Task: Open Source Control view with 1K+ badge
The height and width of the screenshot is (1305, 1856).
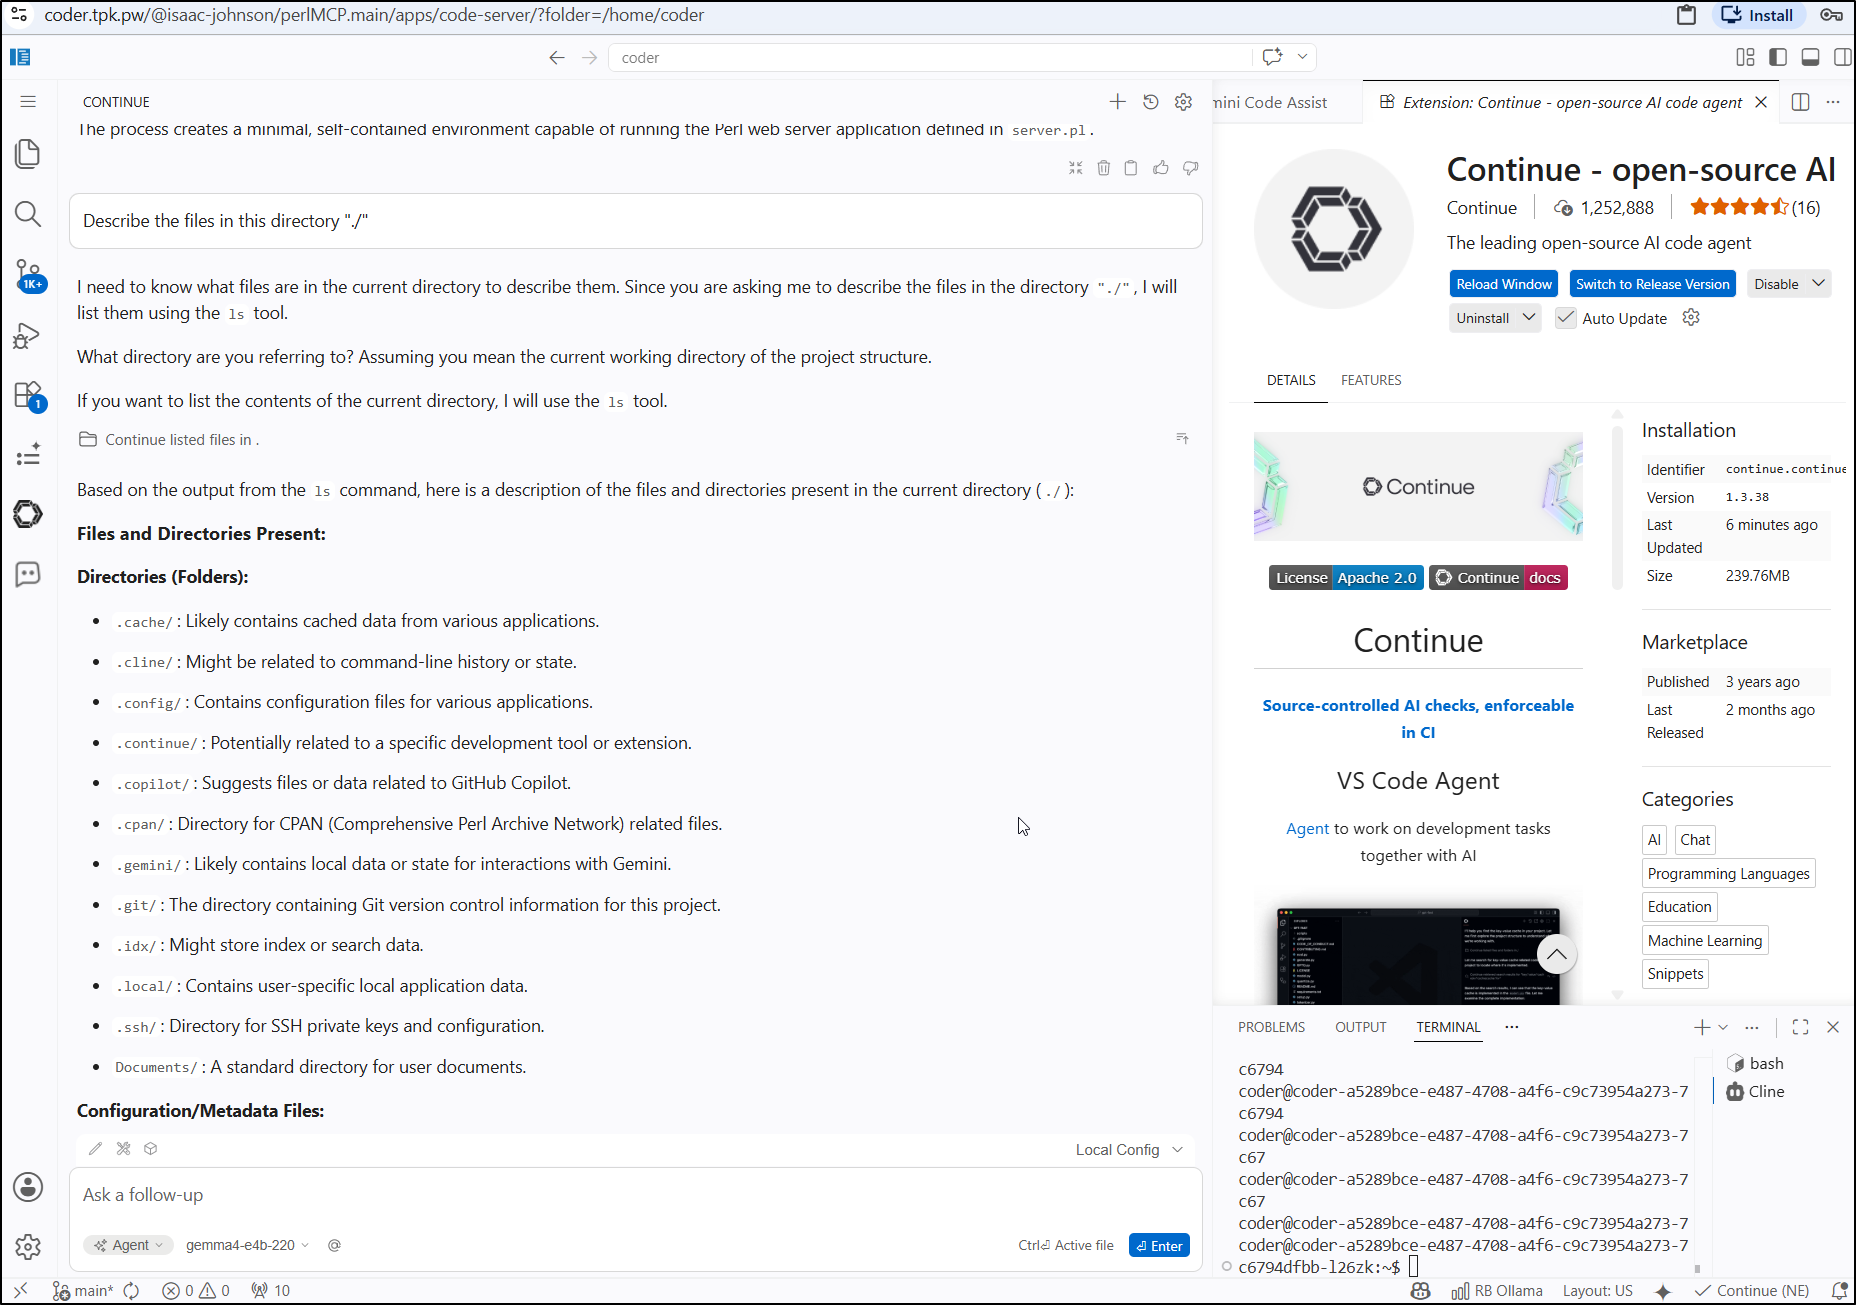Action: click(x=28, y=275)
